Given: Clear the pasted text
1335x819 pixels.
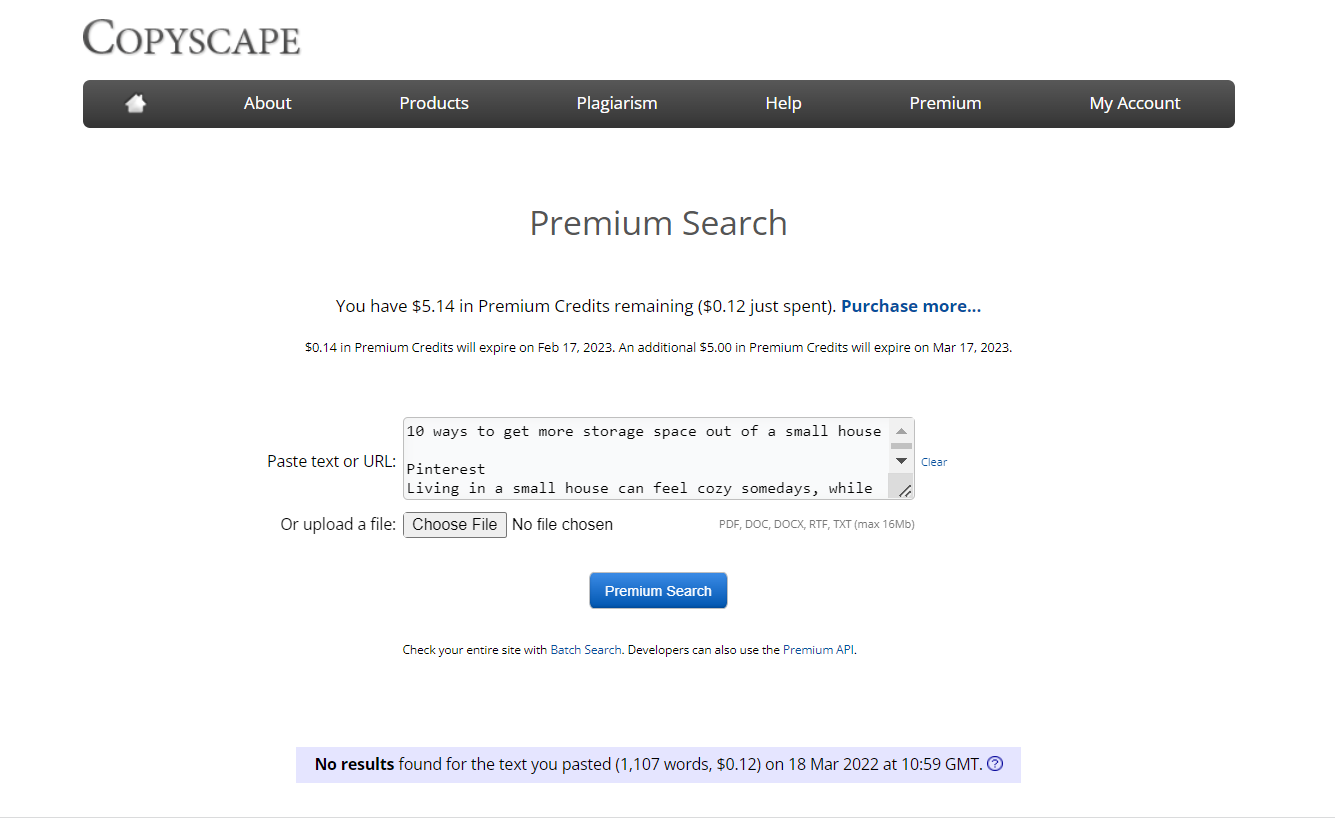Looking at the screenshot, I should 934,462.
